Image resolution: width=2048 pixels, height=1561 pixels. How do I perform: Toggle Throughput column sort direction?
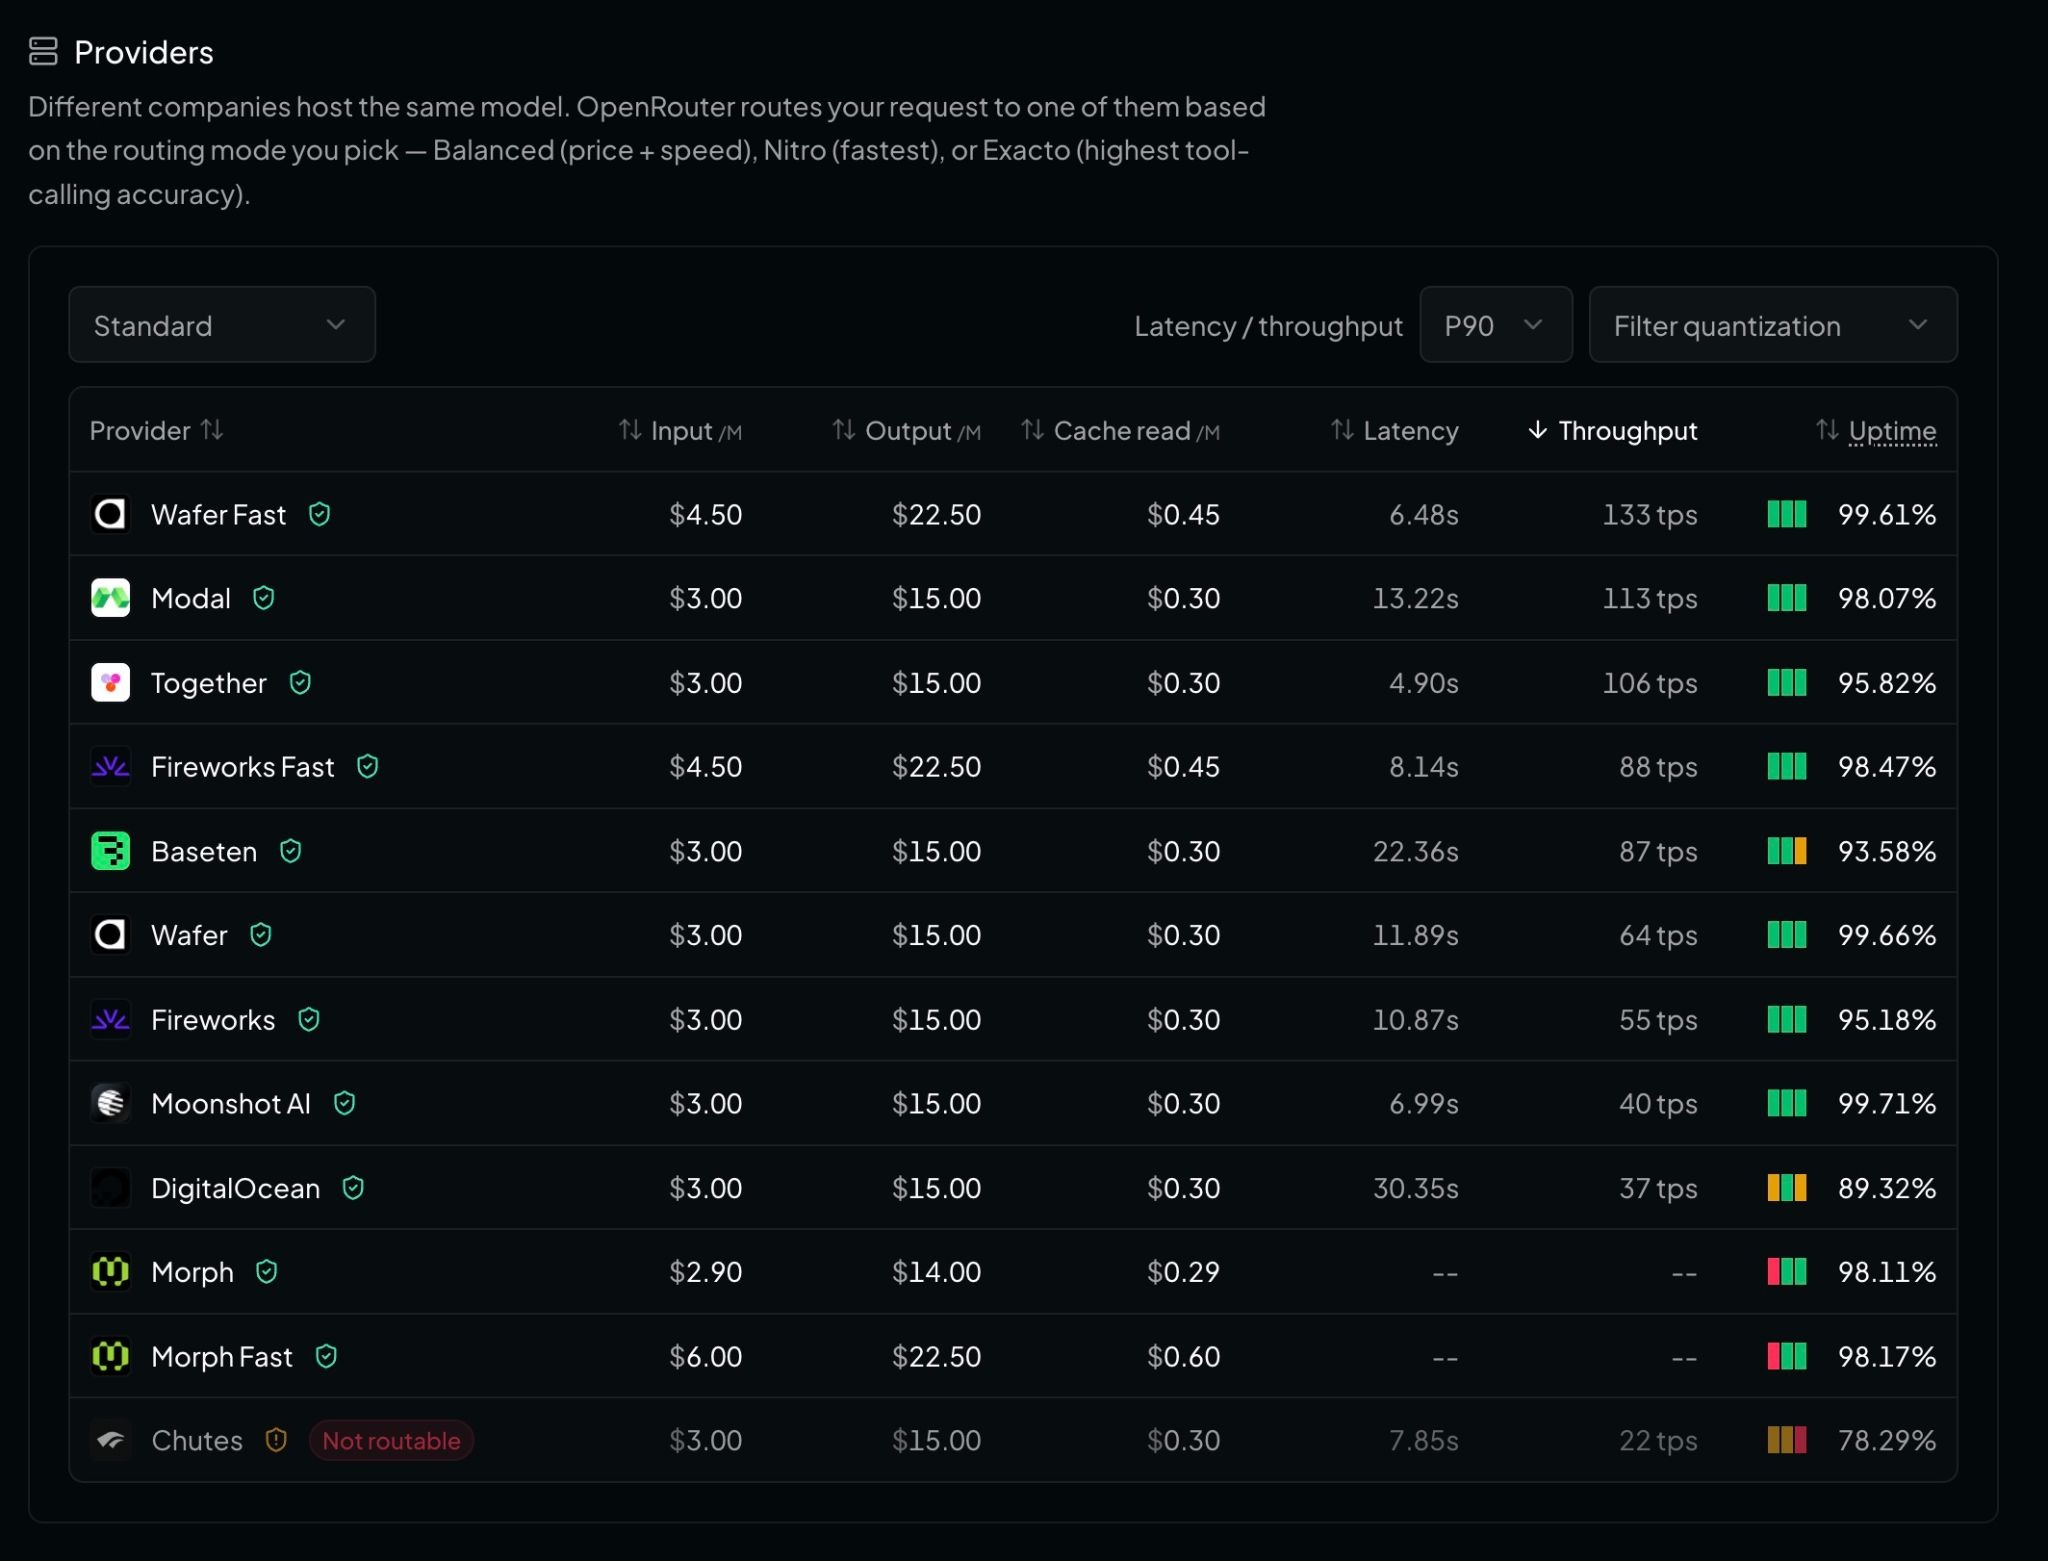1612,430
